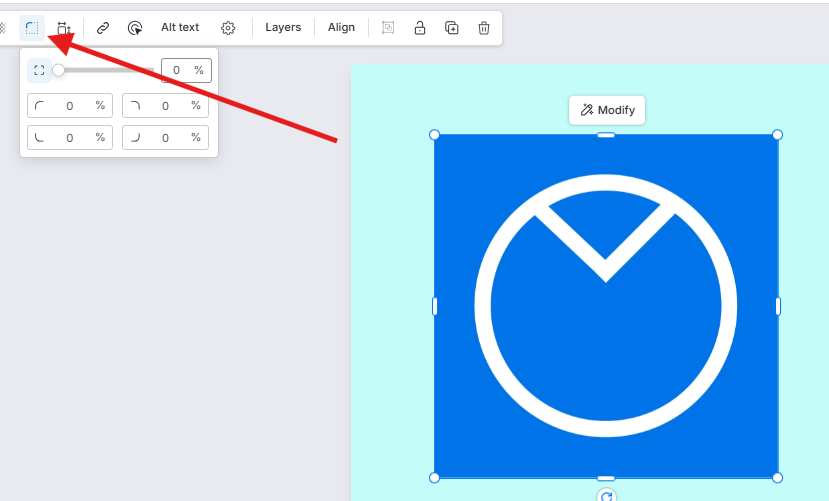Click the corner rounding toolbar icon
829x501 pixels.
[x=32, y=28]
